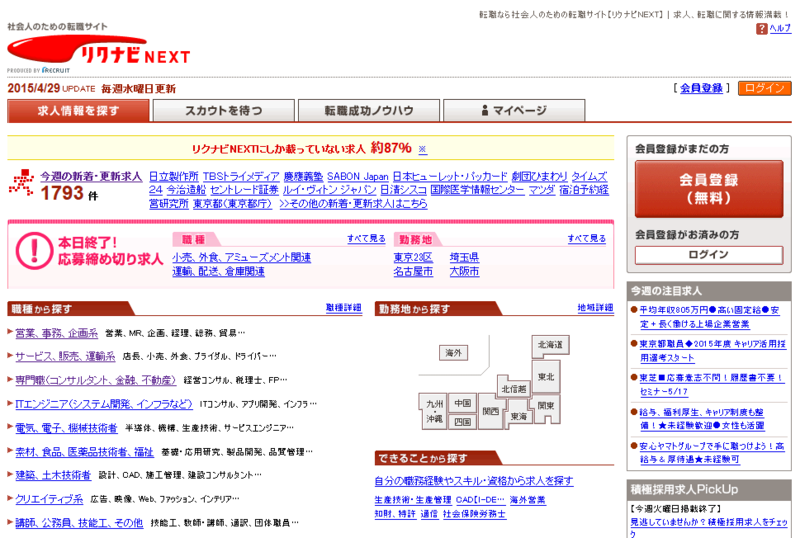
Task: Go to the マイページ tab
Action: click(514, 111)
